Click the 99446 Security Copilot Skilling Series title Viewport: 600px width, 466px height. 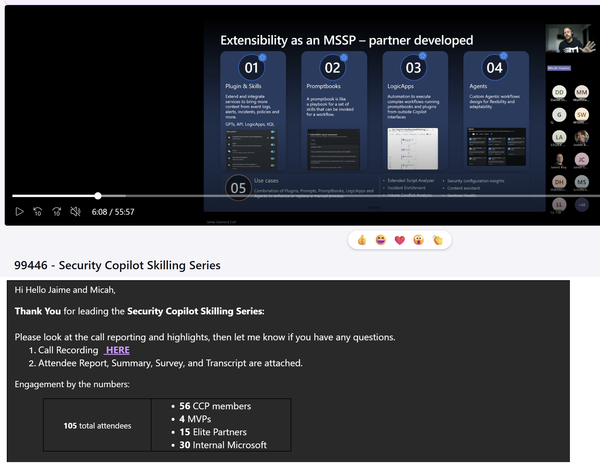[117, 265]
